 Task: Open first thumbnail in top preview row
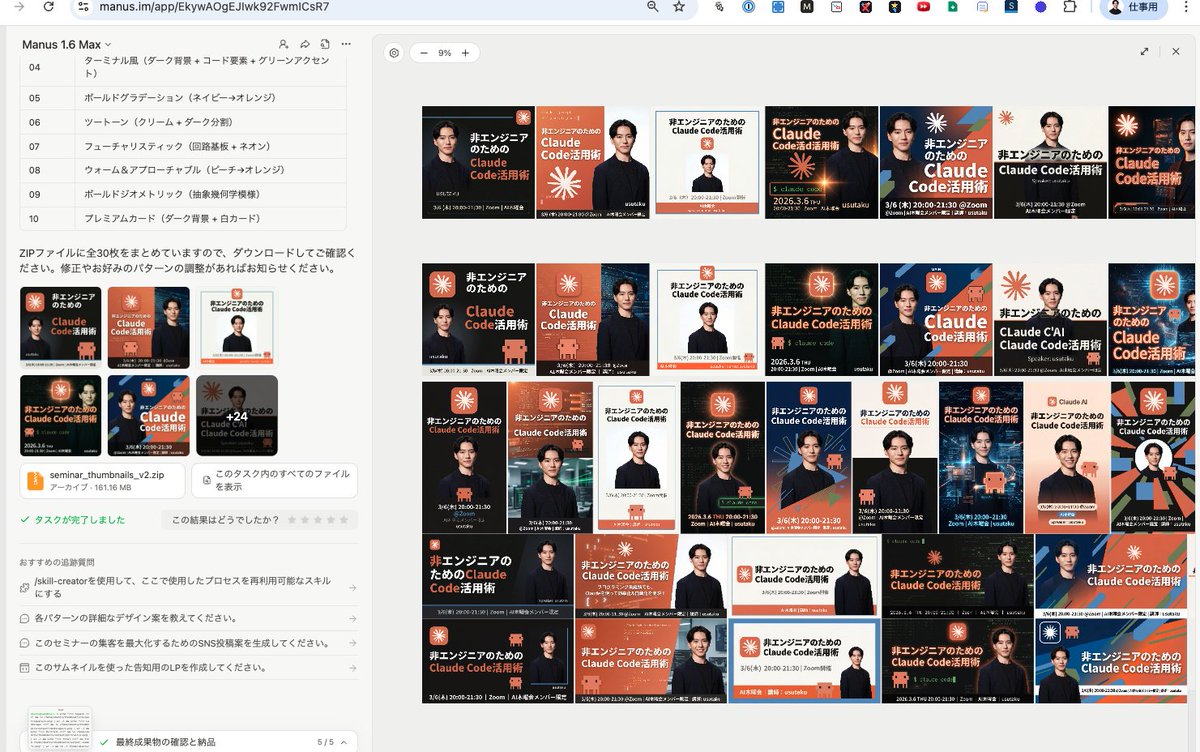coord(478,162)
